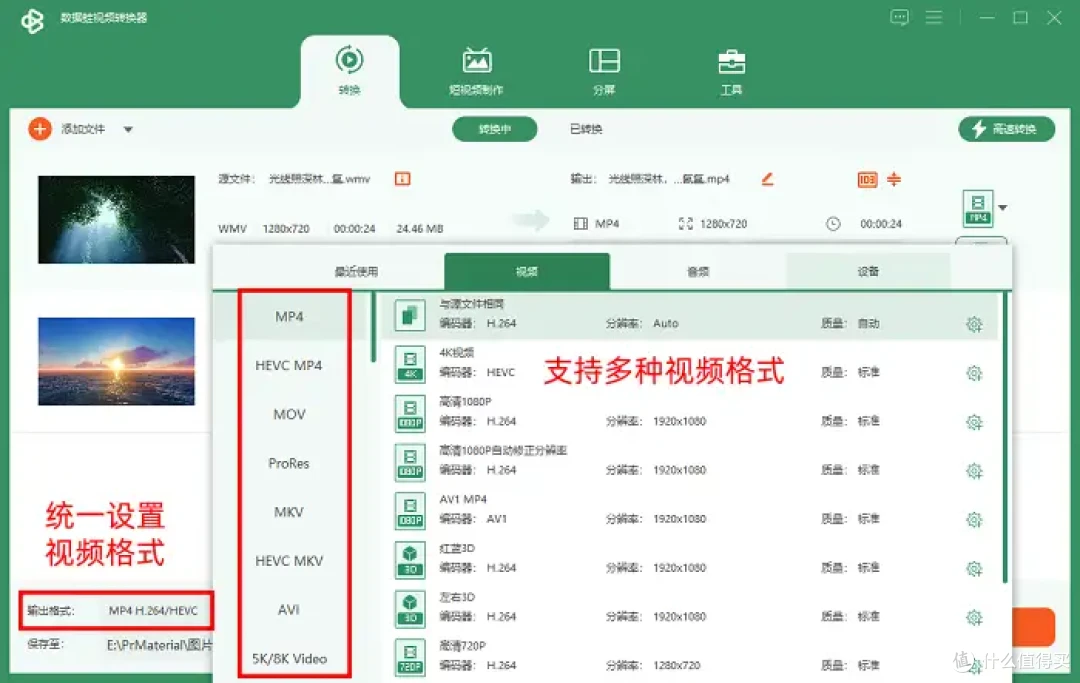Click the 与源文件相同 preset icon
The height and width of the screenshot is (683, 1080).
click(x=410, y=315)
